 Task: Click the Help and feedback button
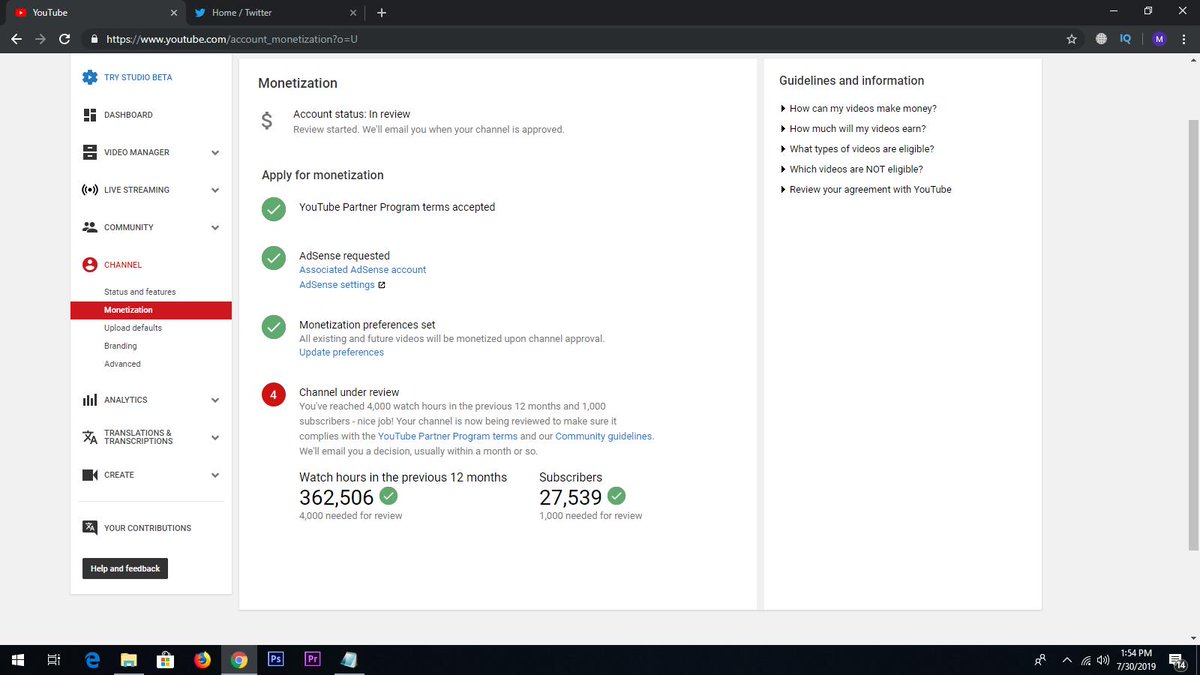(x=125, y=568)
